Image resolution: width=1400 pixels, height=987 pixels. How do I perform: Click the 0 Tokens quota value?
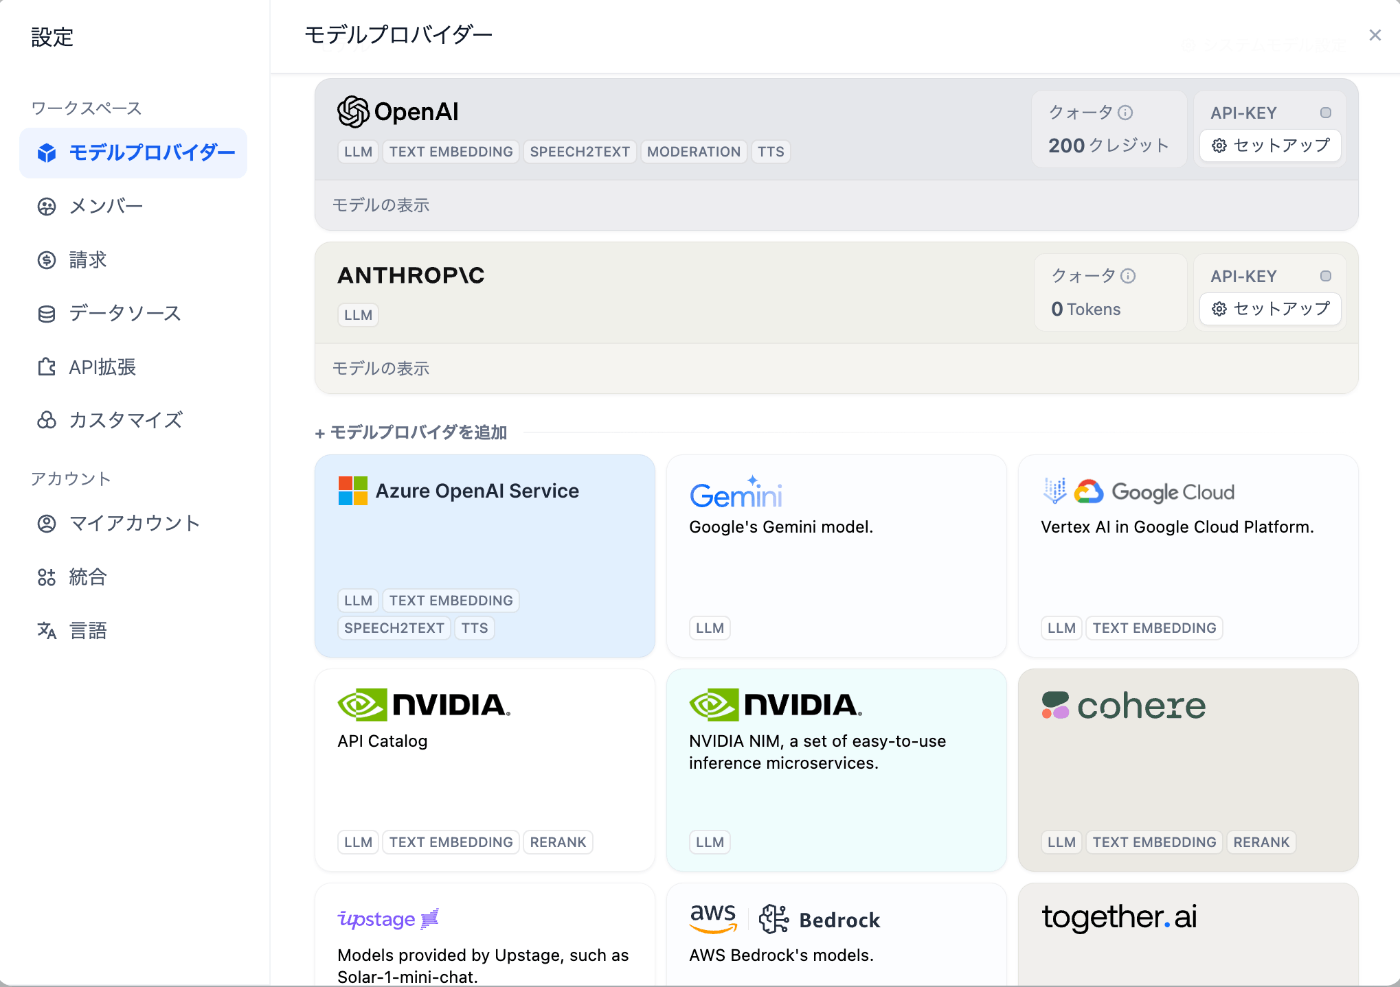coord(1086,310)
